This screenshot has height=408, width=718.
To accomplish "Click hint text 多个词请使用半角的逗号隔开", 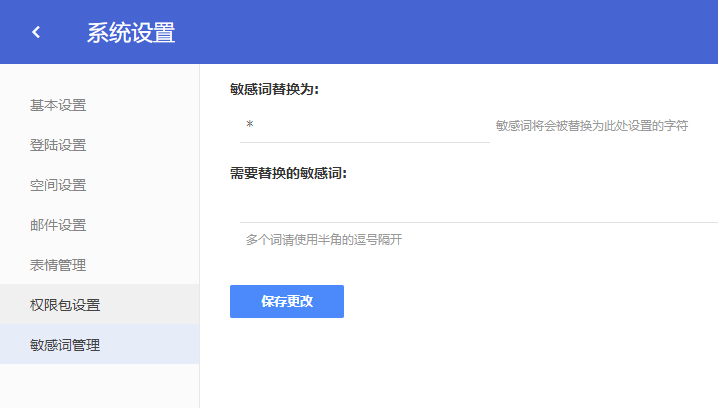I will 324,240.
